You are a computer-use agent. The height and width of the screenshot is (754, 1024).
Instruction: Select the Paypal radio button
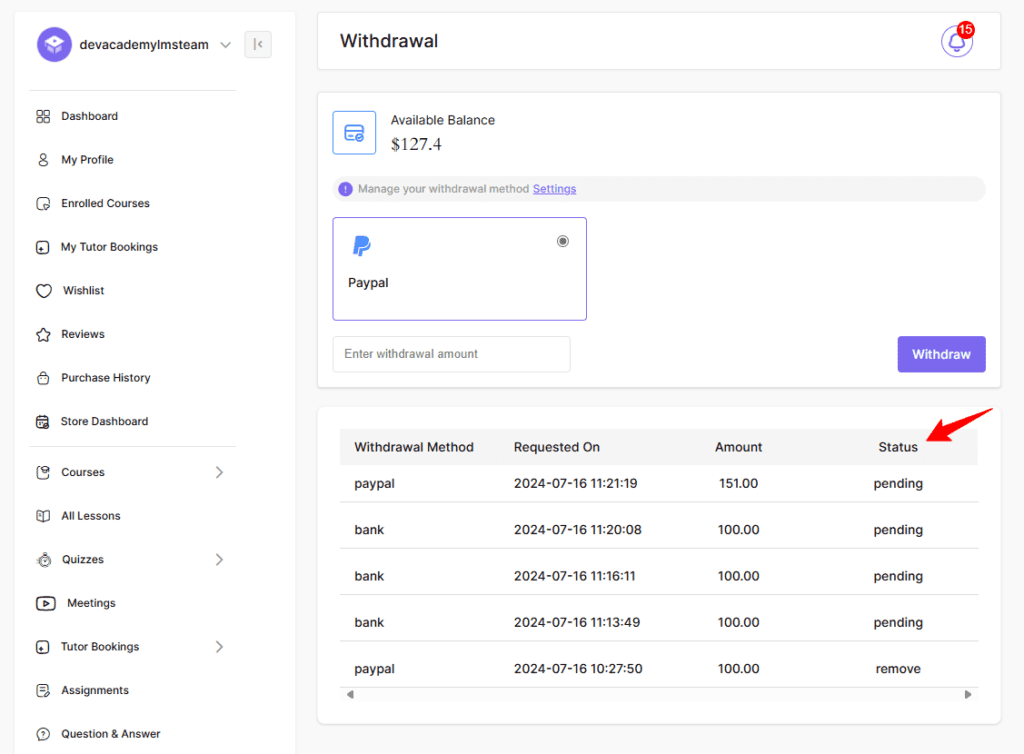coord(563,241)
